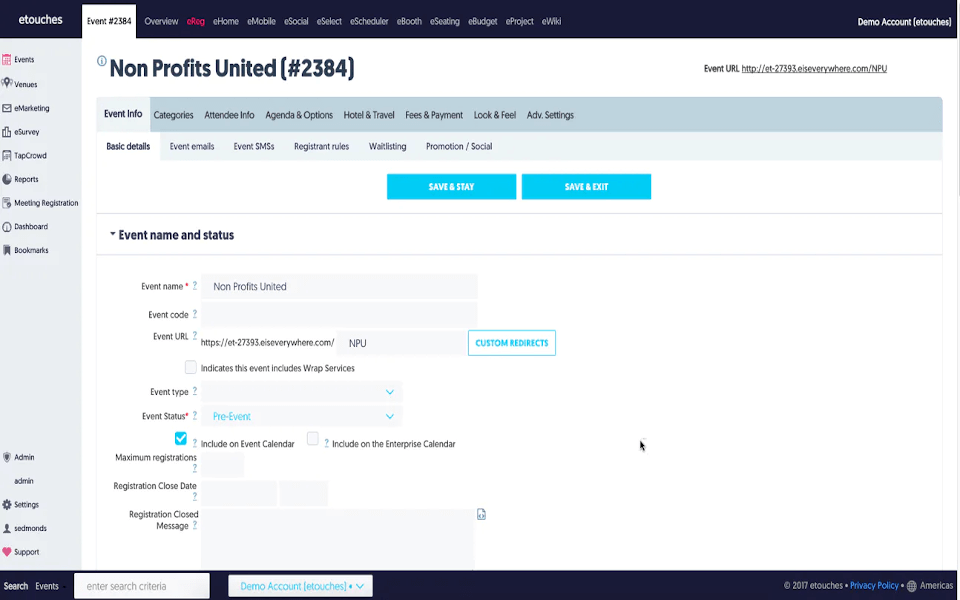Open the Event type dropdown
The width and height of the screenshot is (960, 600).
[x=301, y=392]
